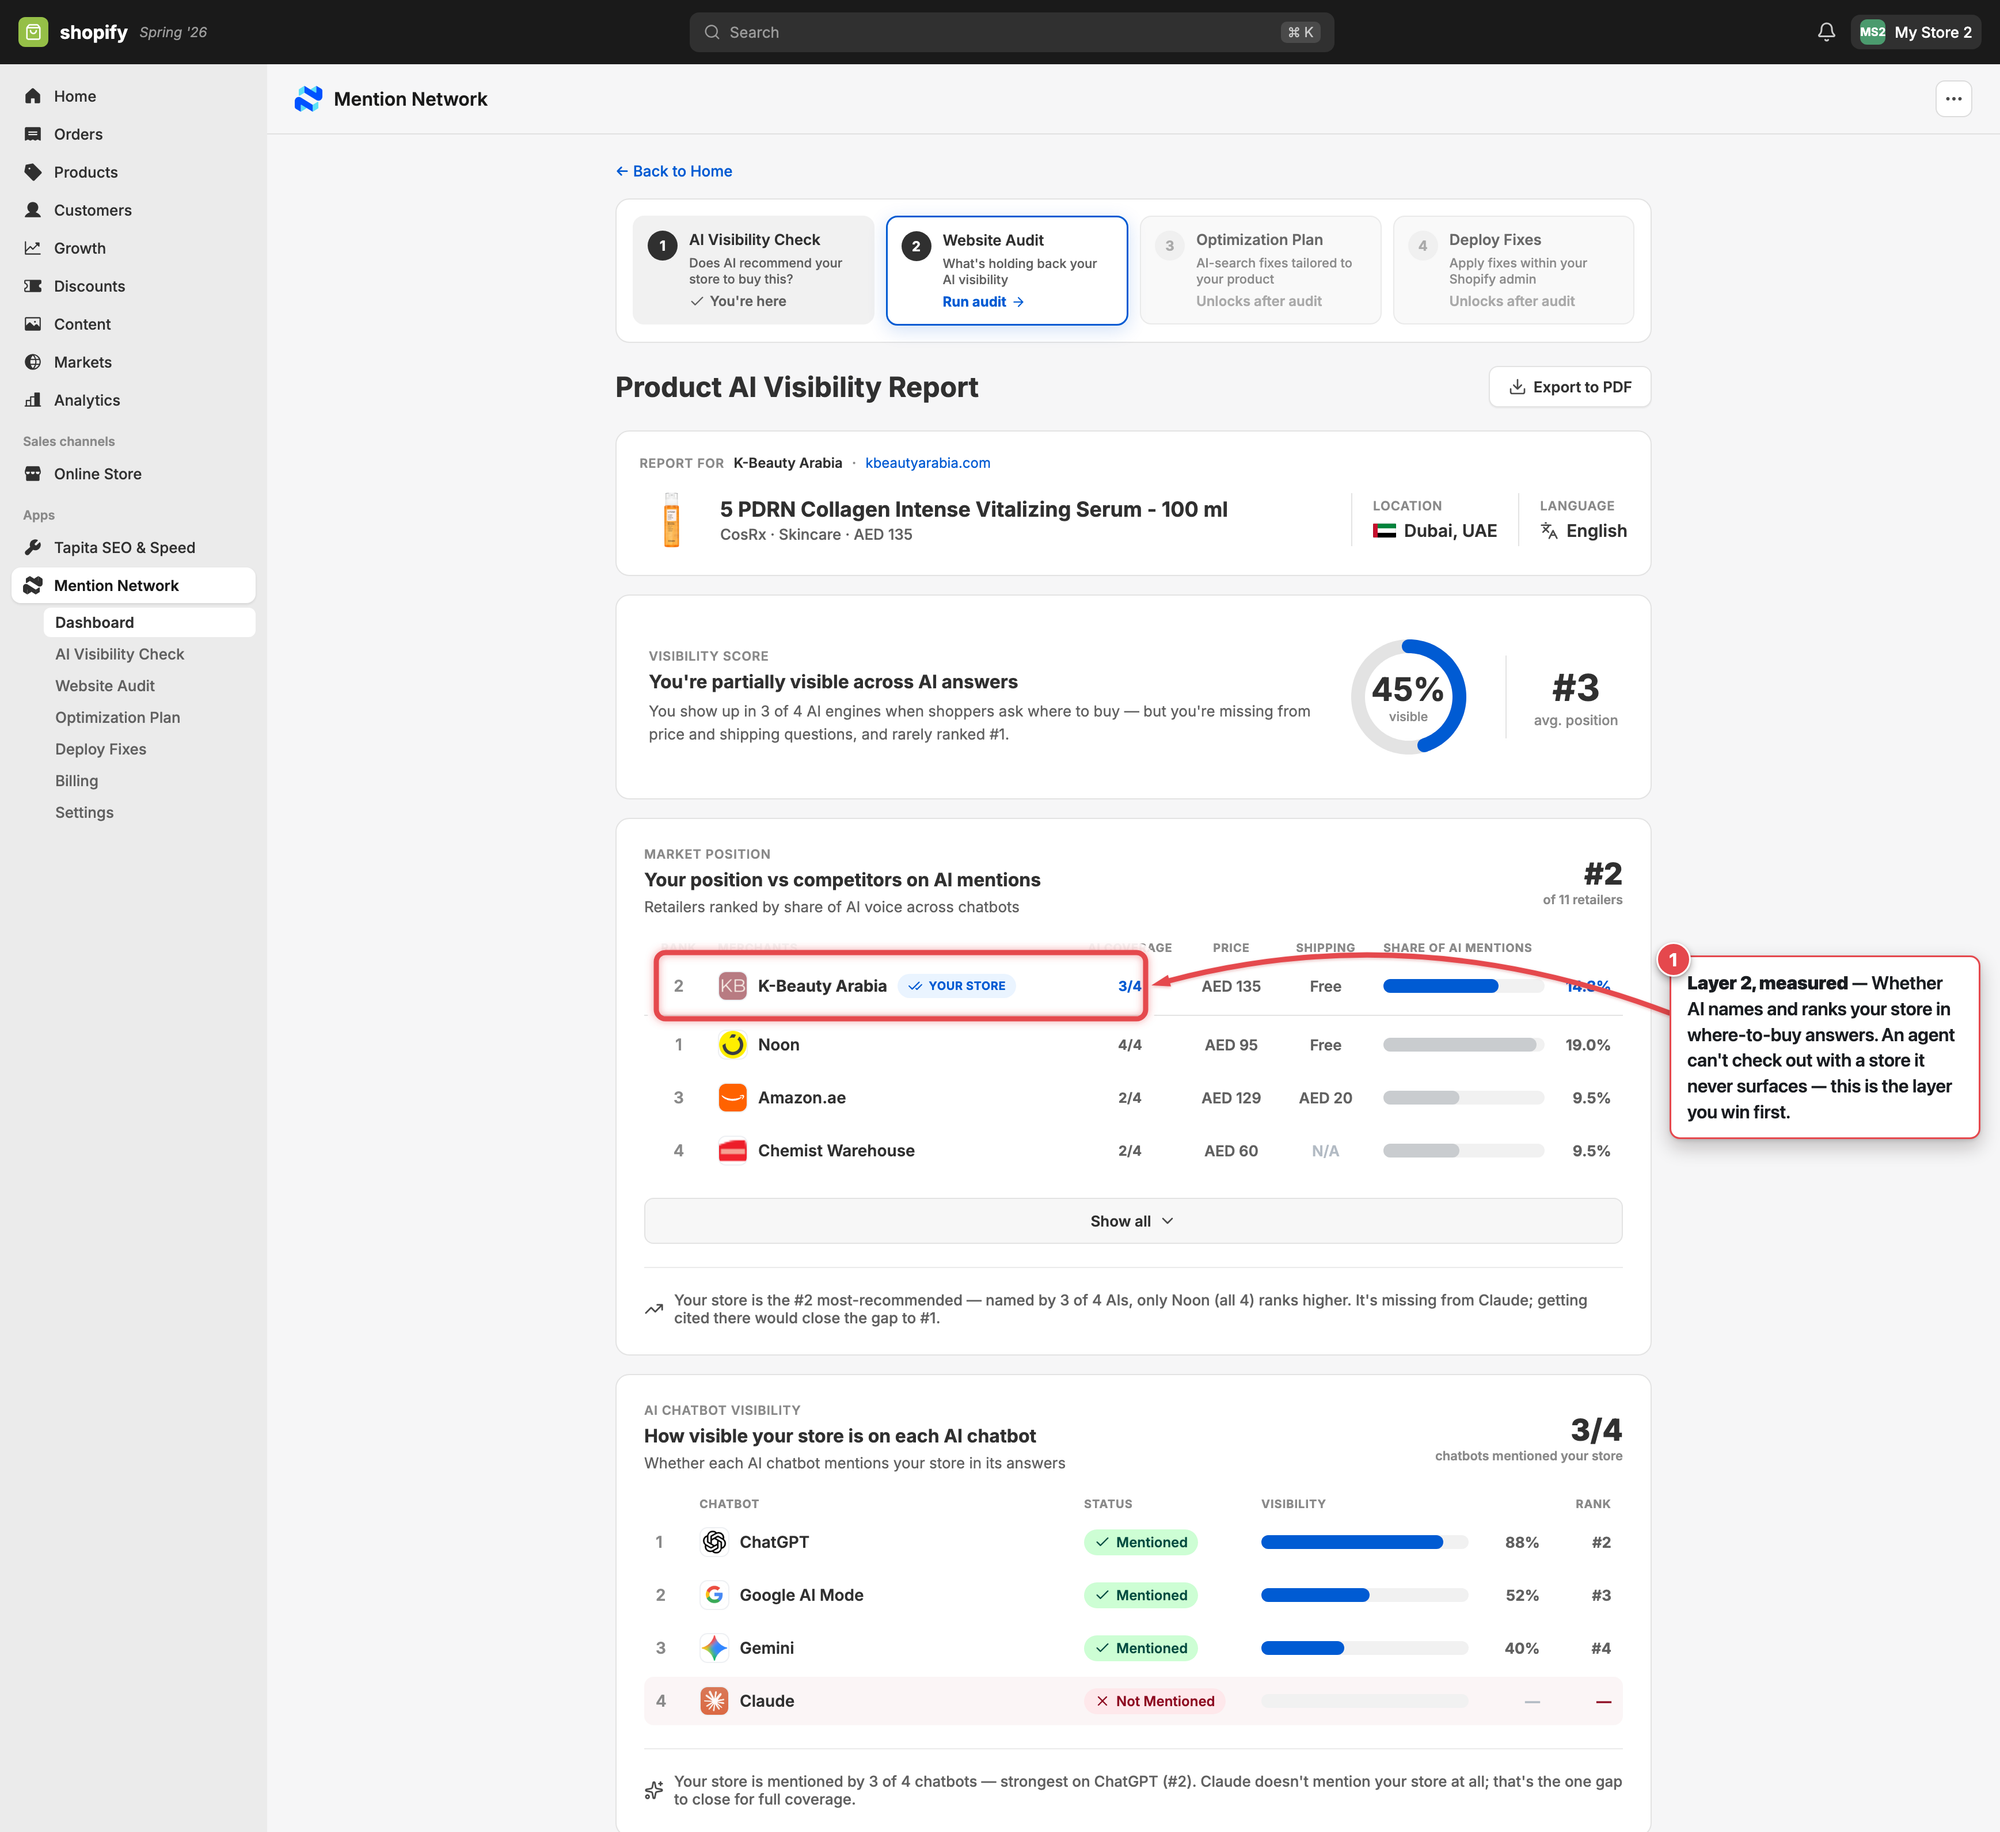The width and height of the screenshot is (2000, 1832).
Task: Click ChatGPT's 88% visibility bar
Action: 1364,1542
